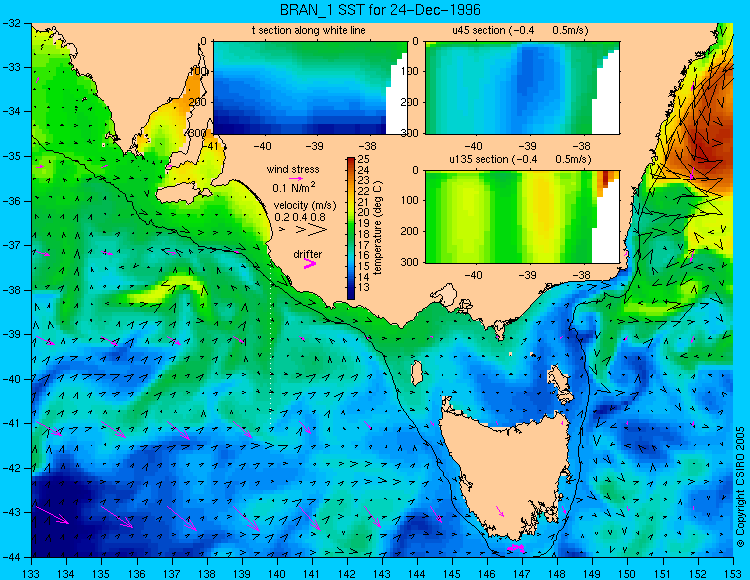Click the '100' depth label of u45 section
Screen dimensions: 750x580
click(x=410, y=71)
